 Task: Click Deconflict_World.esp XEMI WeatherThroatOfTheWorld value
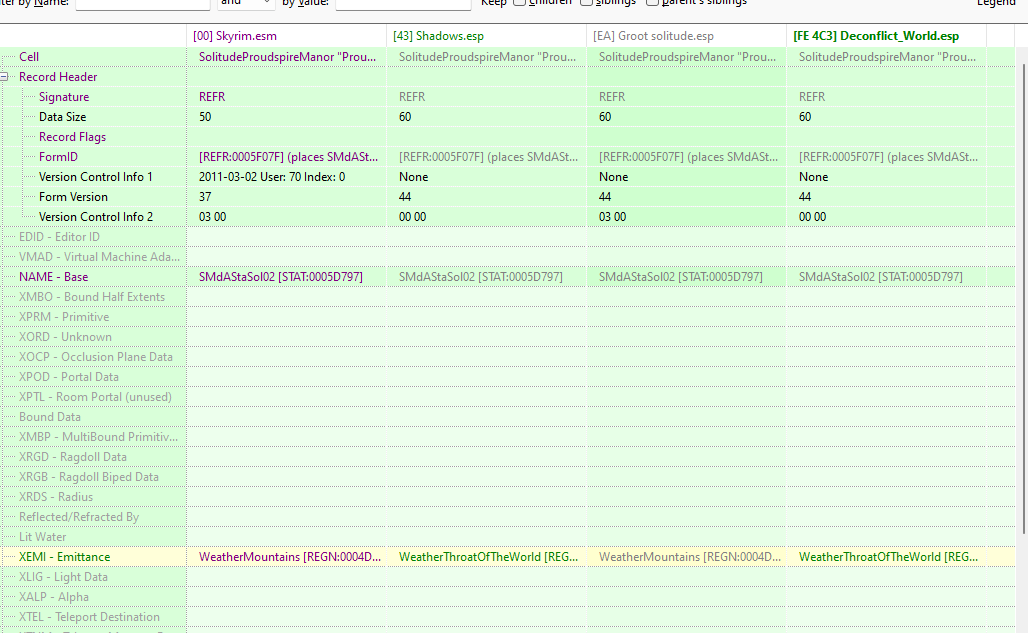[x=888, y=557]
